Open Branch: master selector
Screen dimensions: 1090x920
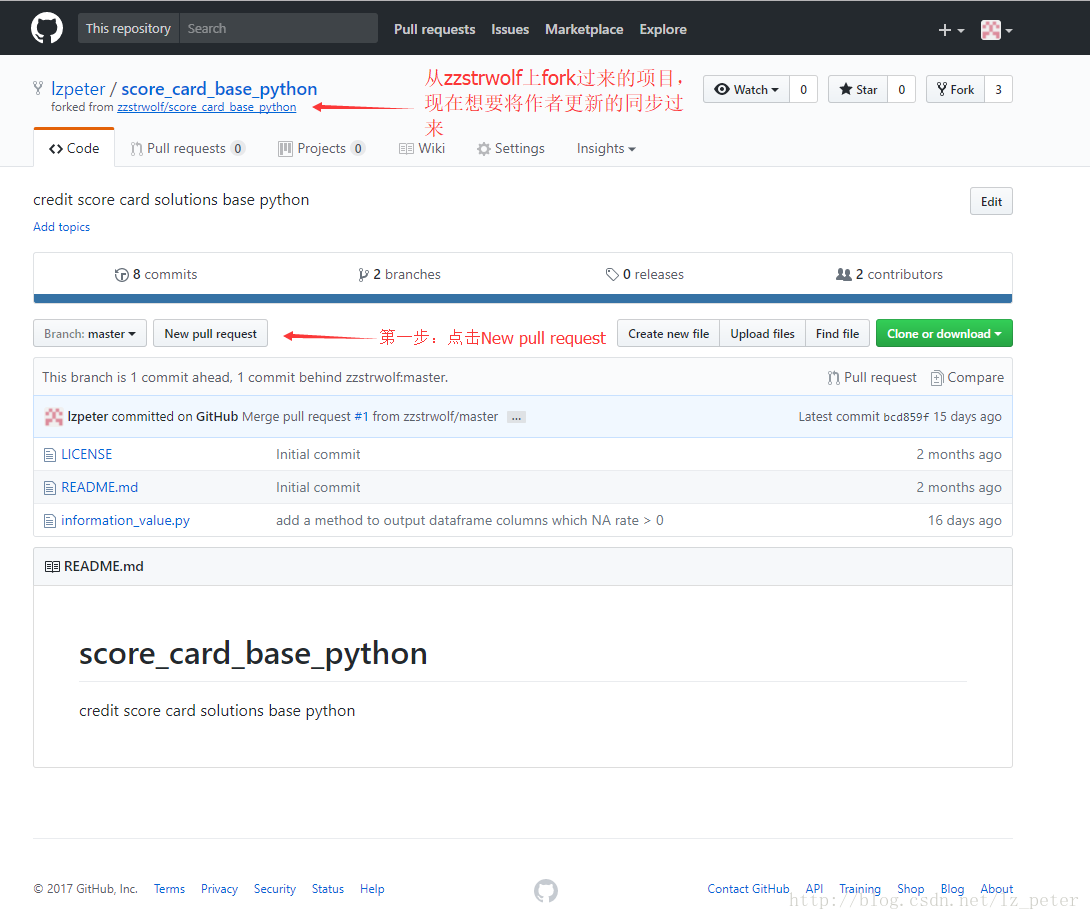[x=90, y=333]
